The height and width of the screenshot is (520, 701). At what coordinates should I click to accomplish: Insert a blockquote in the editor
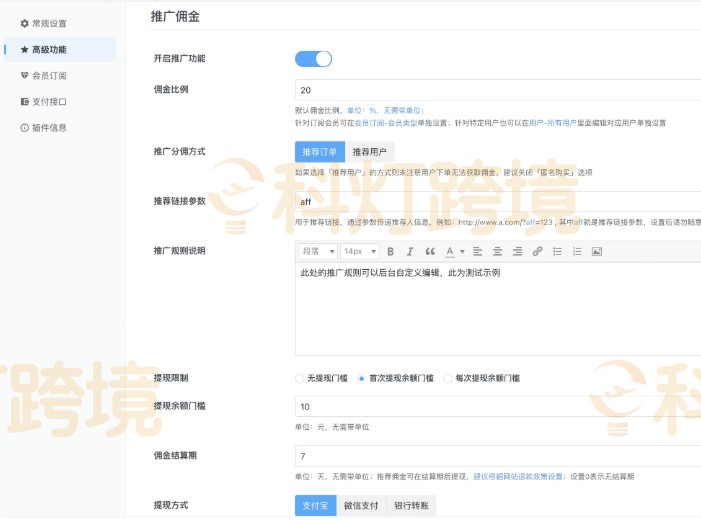(430, 251)
